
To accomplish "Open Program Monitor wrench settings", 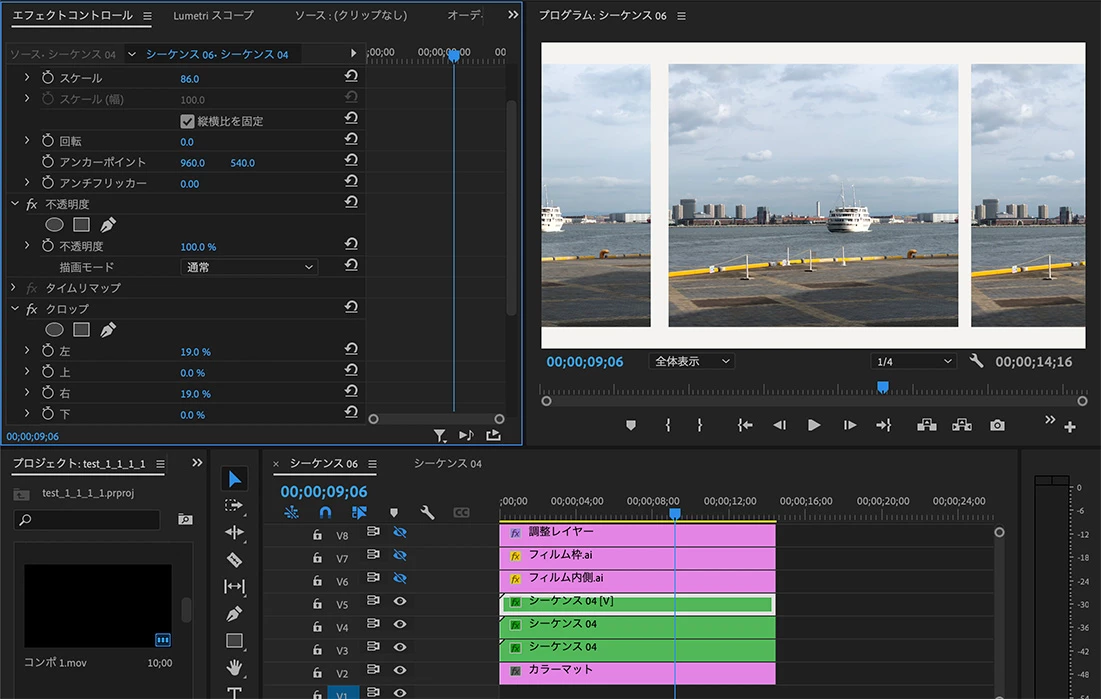I will (x=976, y=361).
